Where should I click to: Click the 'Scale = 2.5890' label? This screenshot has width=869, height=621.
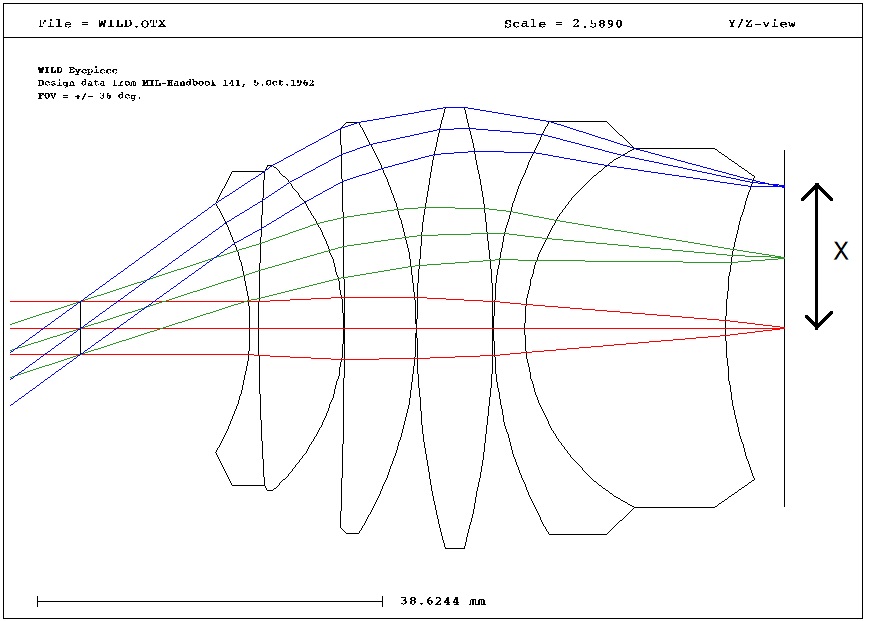coord(562,23)
